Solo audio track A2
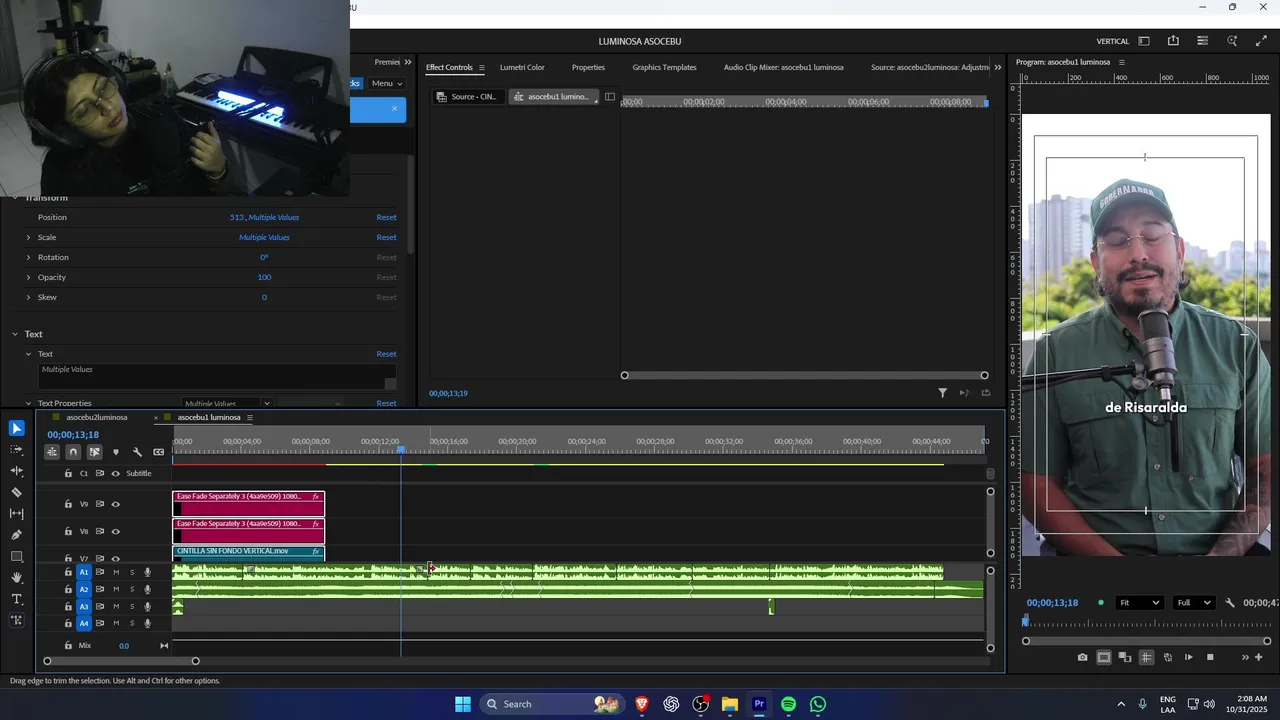The height and width of the screenshot is (720, 1280). (x=132, y=589)
